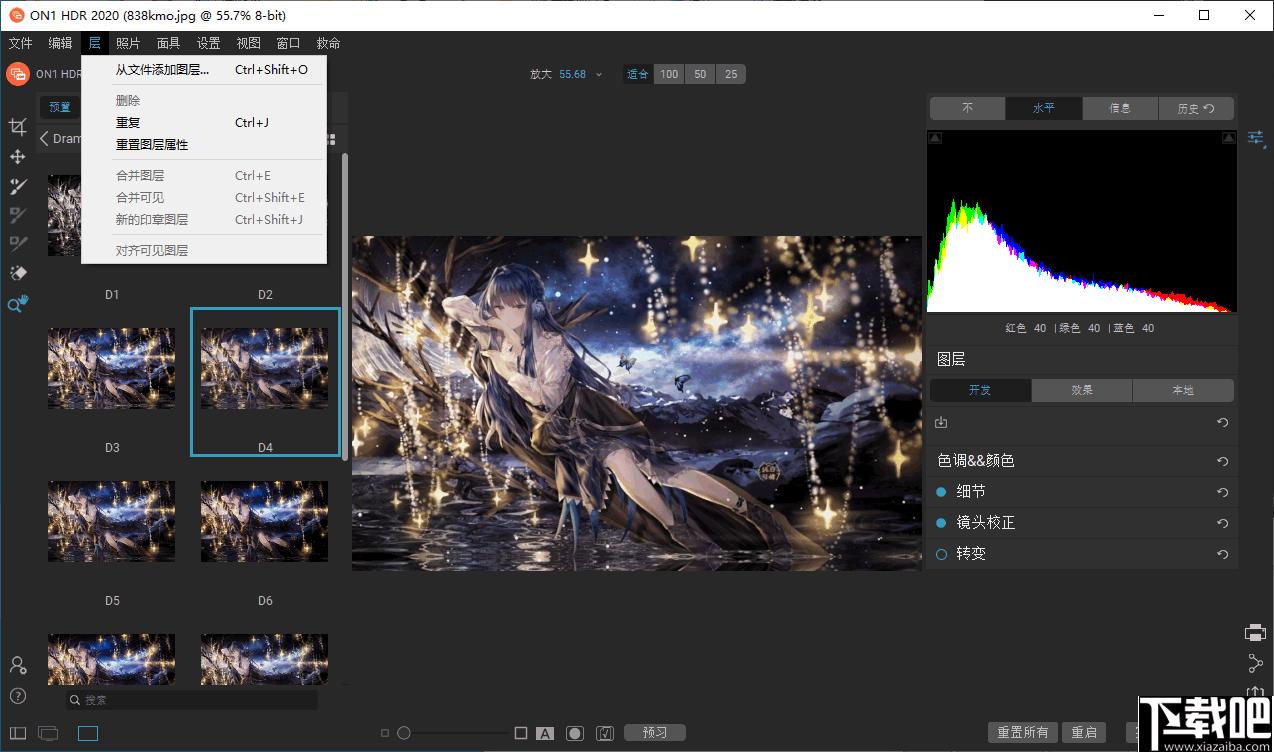Toggle the 镜头校正 panel dot
Screen dimensions: 1274x752
tap(941, 523)
